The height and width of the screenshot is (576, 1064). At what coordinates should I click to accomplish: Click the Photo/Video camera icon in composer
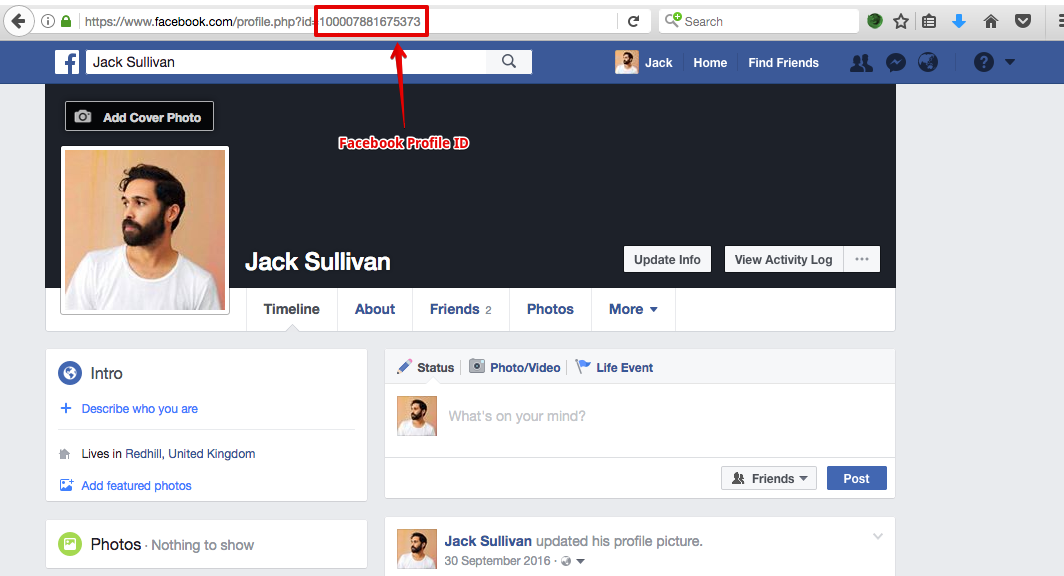coord(477,366)
